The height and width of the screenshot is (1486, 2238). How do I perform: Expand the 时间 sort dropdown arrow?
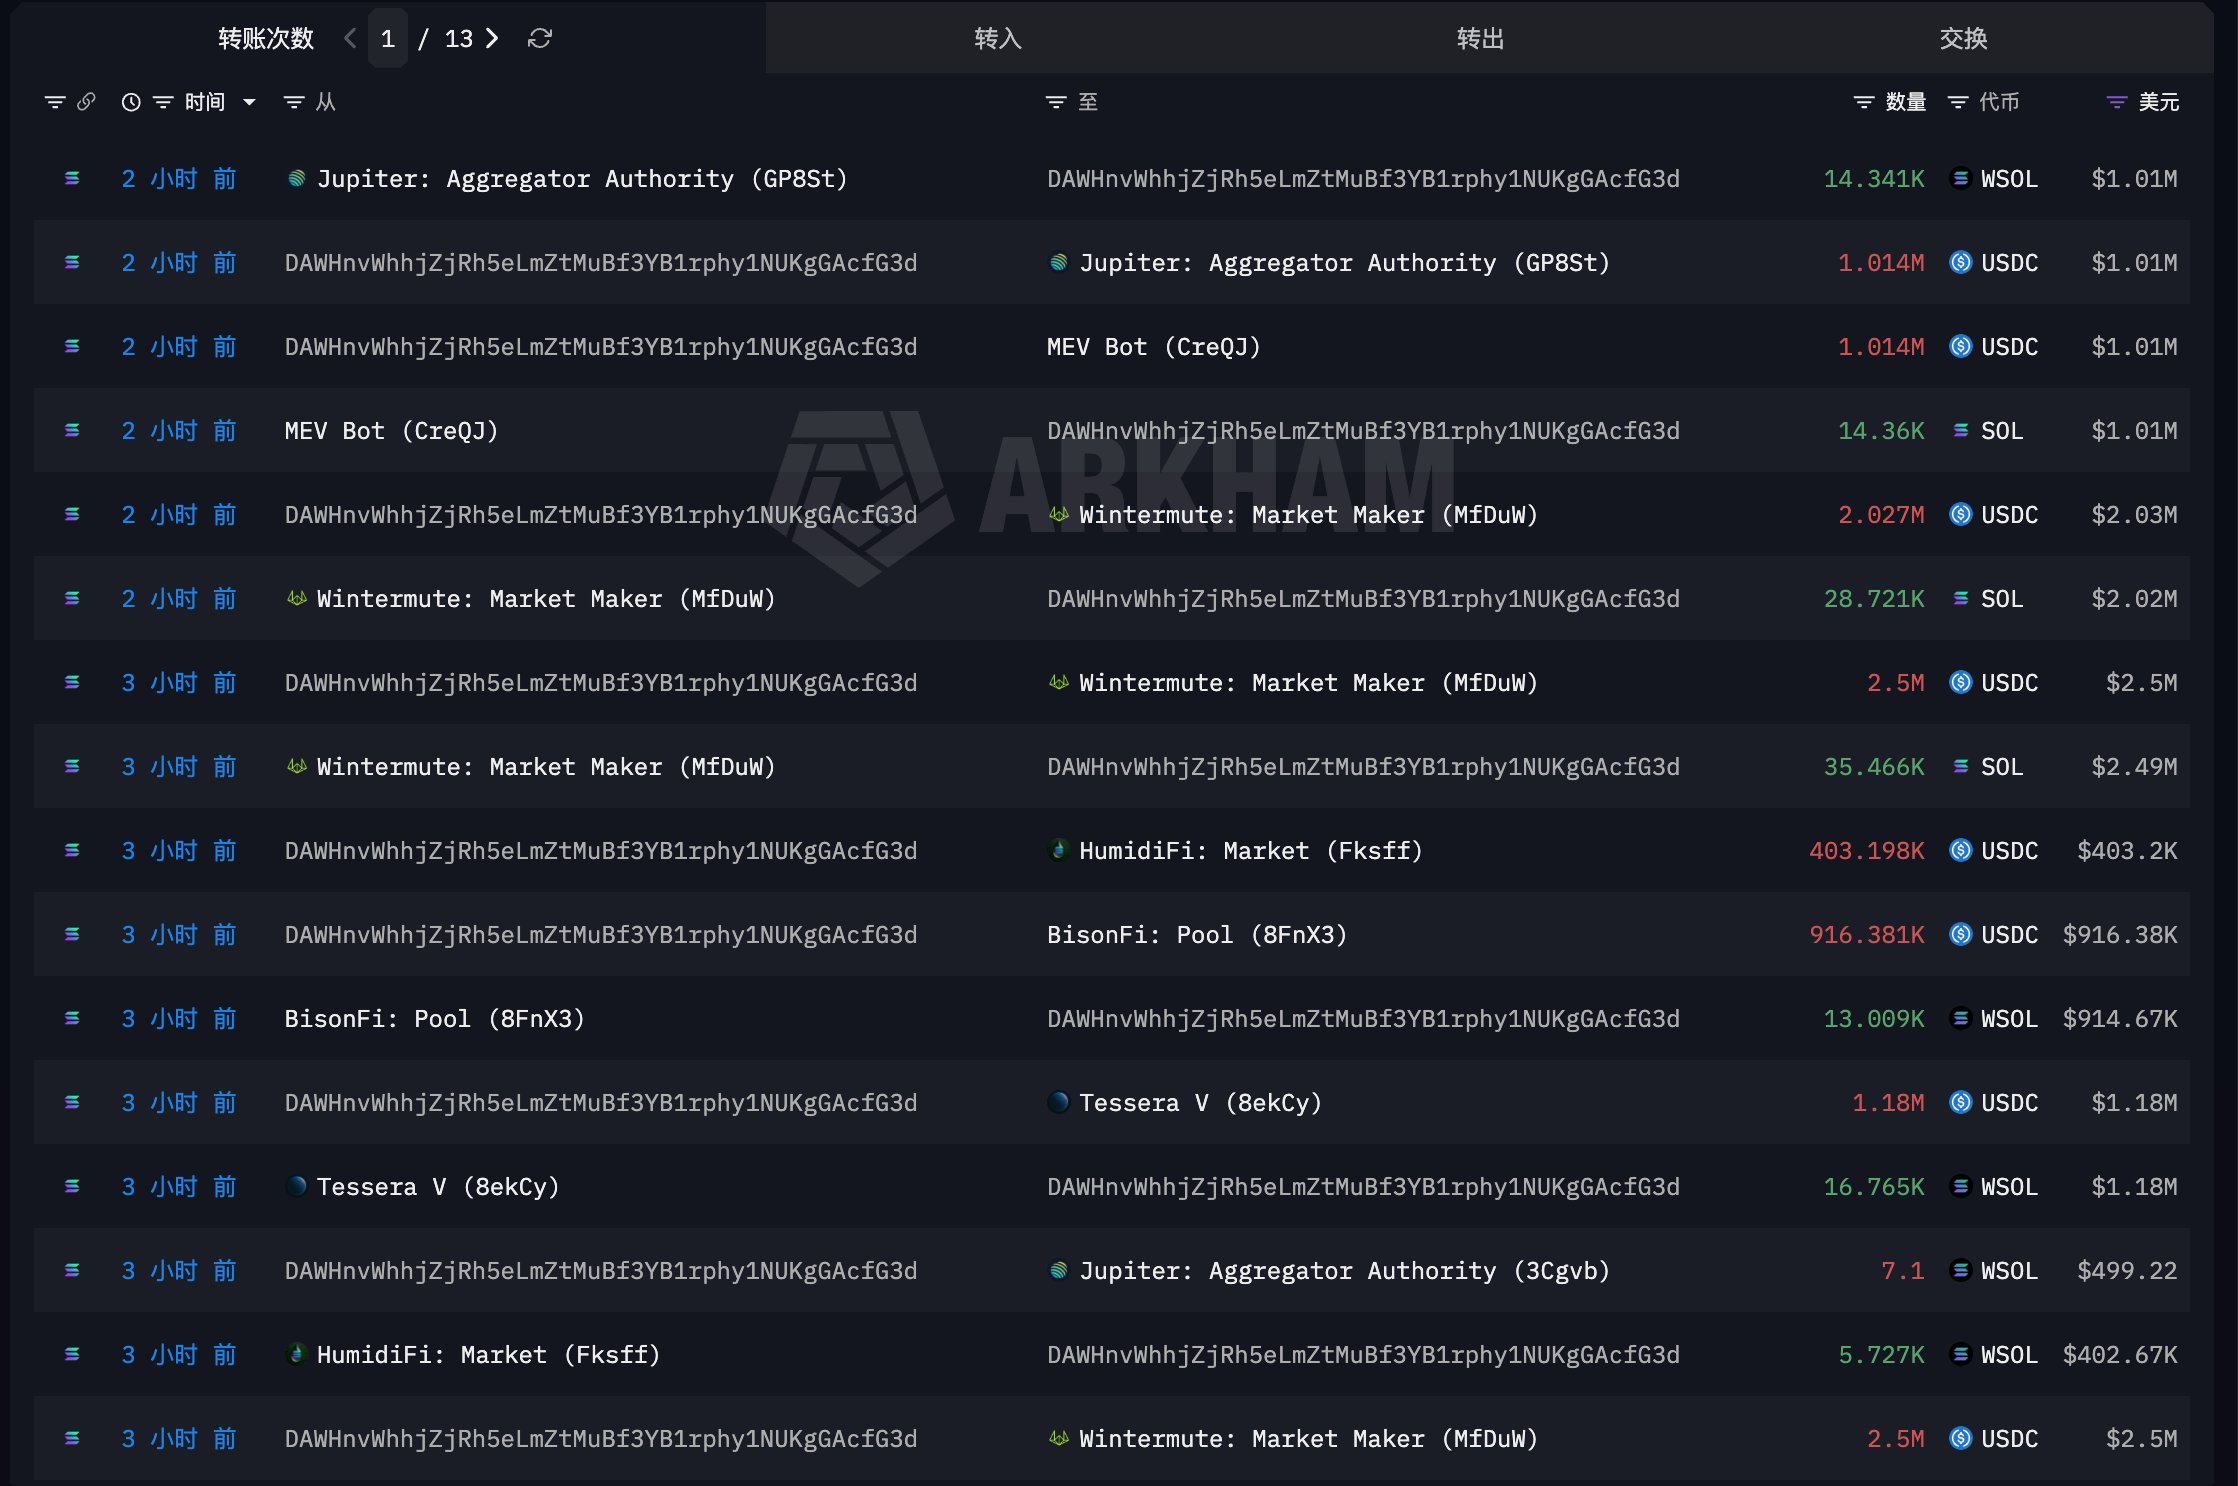point(249,102)
